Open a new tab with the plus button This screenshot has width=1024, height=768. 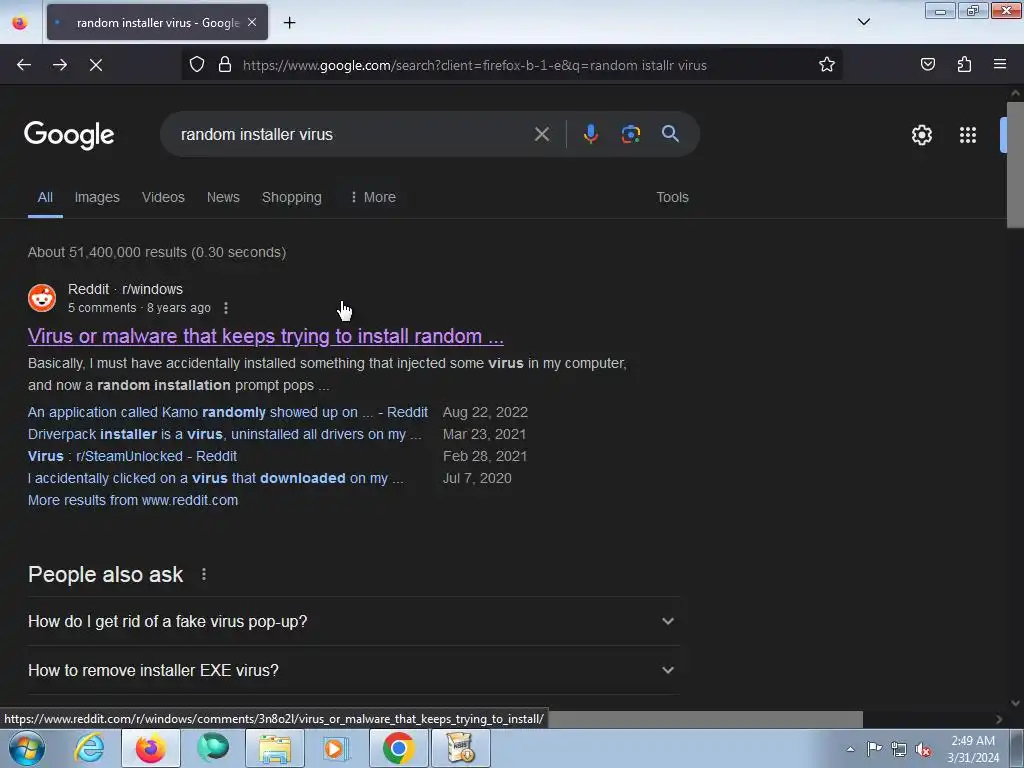tap(289, 23)
